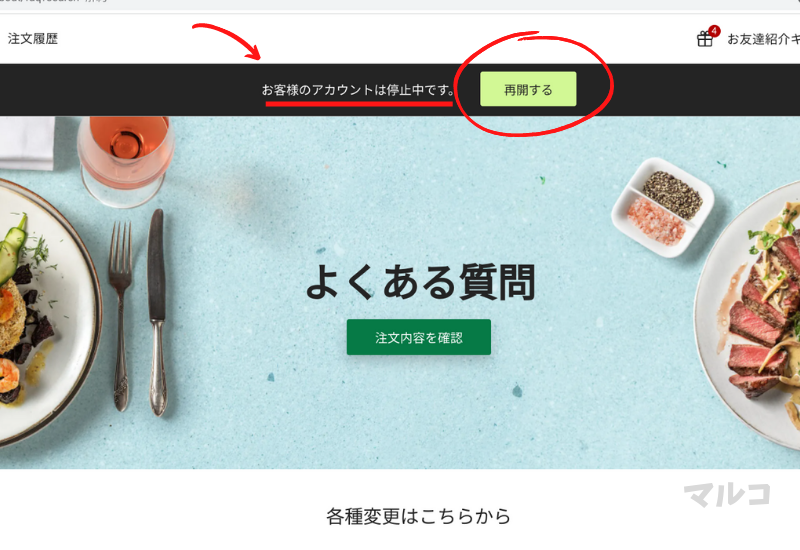Click the black pepper in the dish
This screenshot has width=800, height=550.
[x=672, y=195]
